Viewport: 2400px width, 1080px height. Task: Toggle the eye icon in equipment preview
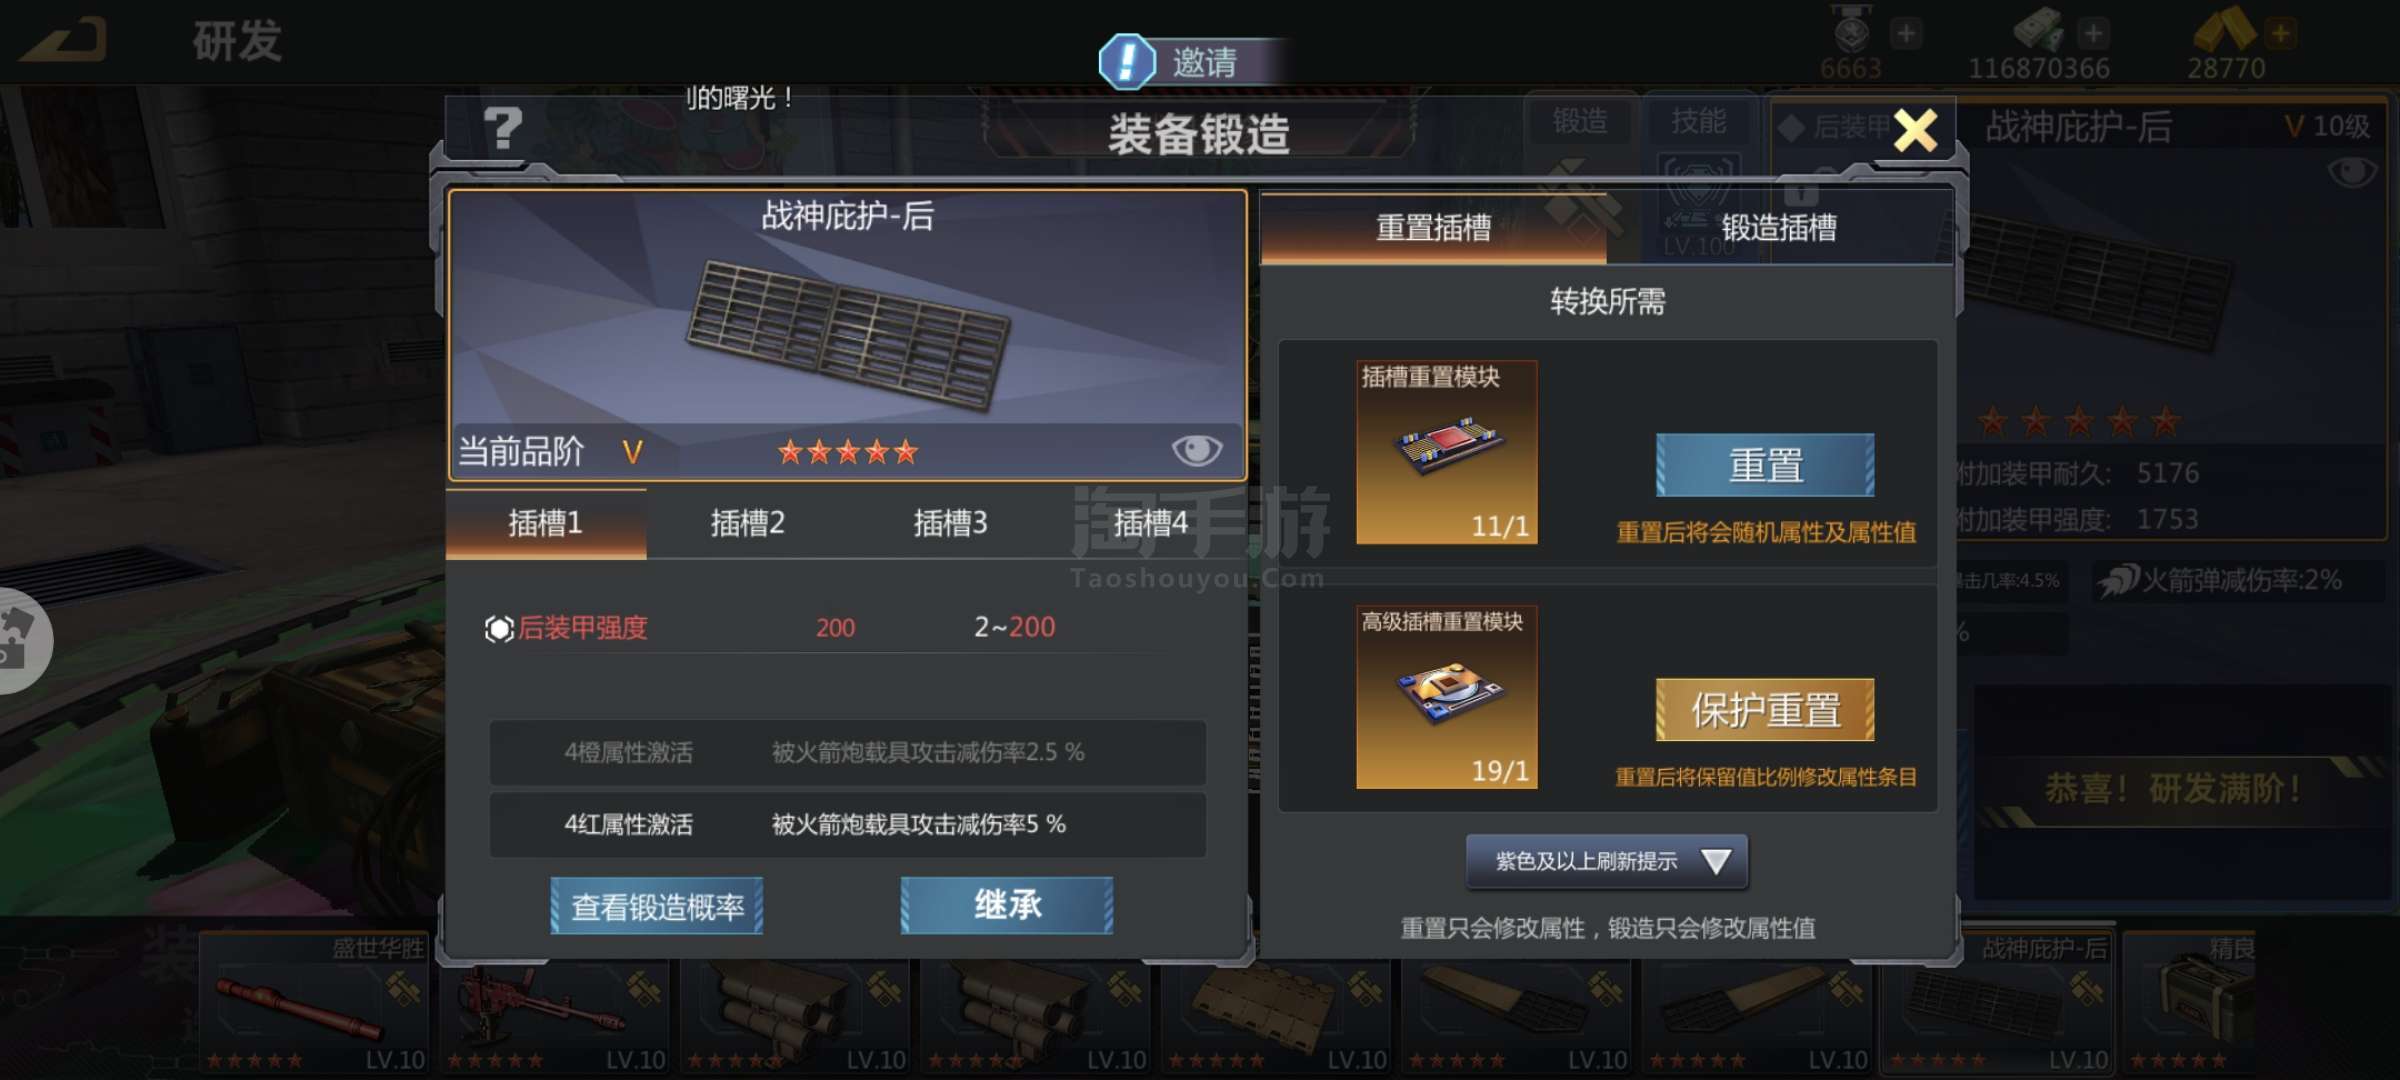pos(1197,450)
